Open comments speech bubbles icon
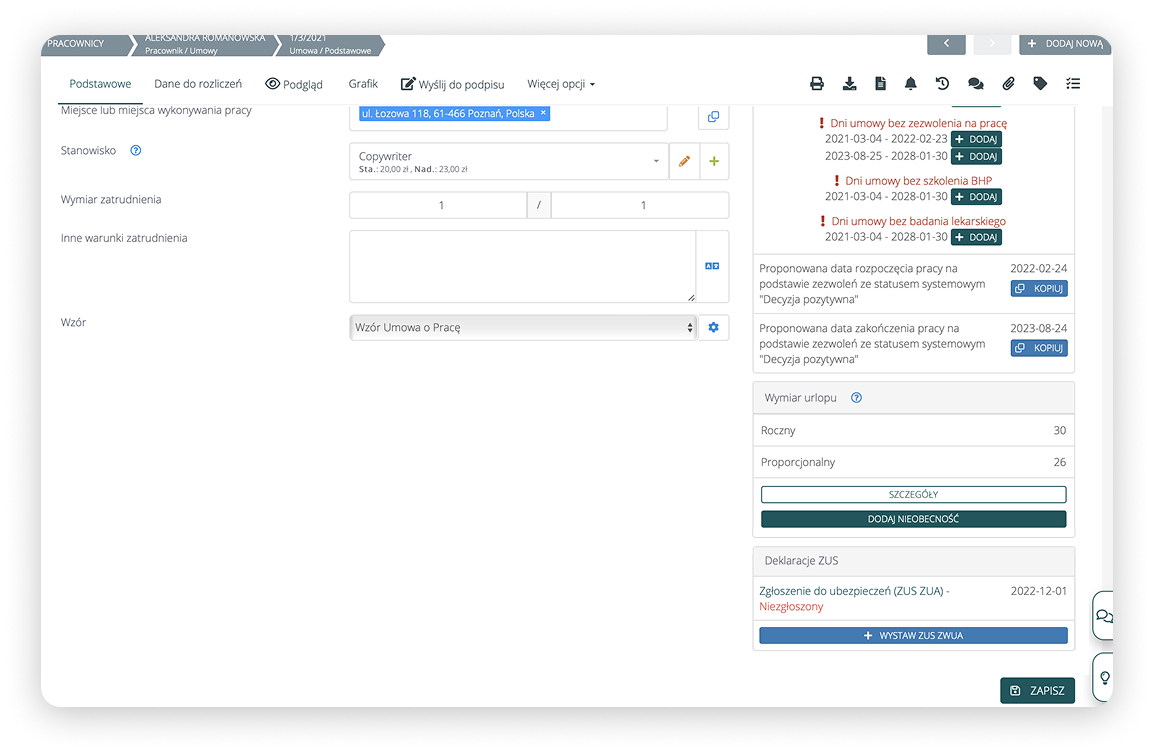The width and height of the screenshot is (1154, 754). [x=975, y=84]
